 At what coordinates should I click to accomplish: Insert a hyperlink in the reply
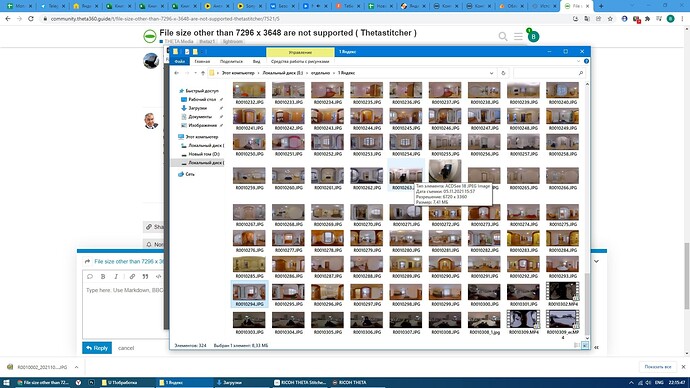pyautogui.click(x=132, y=277)
